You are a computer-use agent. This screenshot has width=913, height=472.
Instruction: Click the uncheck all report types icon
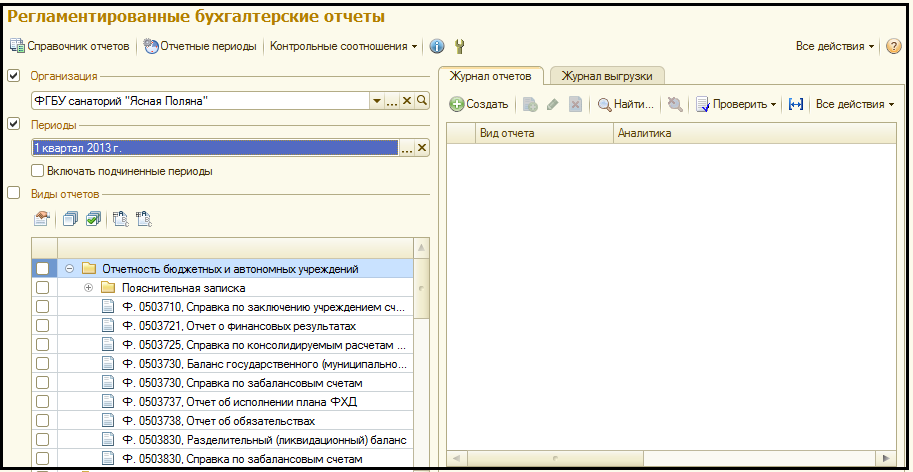pyautogui.click(x=70, y=218)
